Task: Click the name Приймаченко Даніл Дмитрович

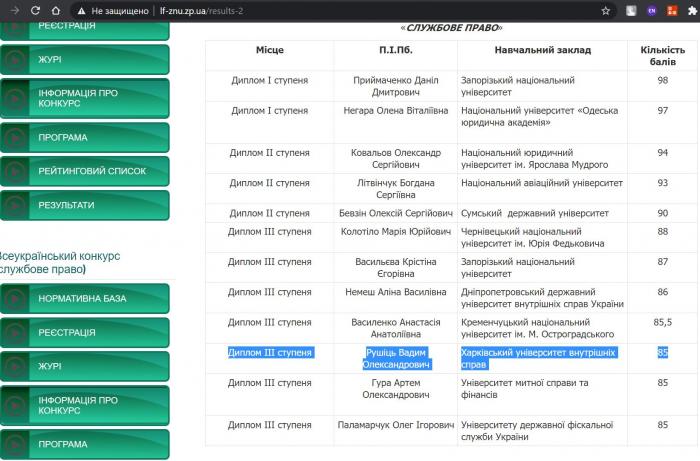Action: pos(395,86)
